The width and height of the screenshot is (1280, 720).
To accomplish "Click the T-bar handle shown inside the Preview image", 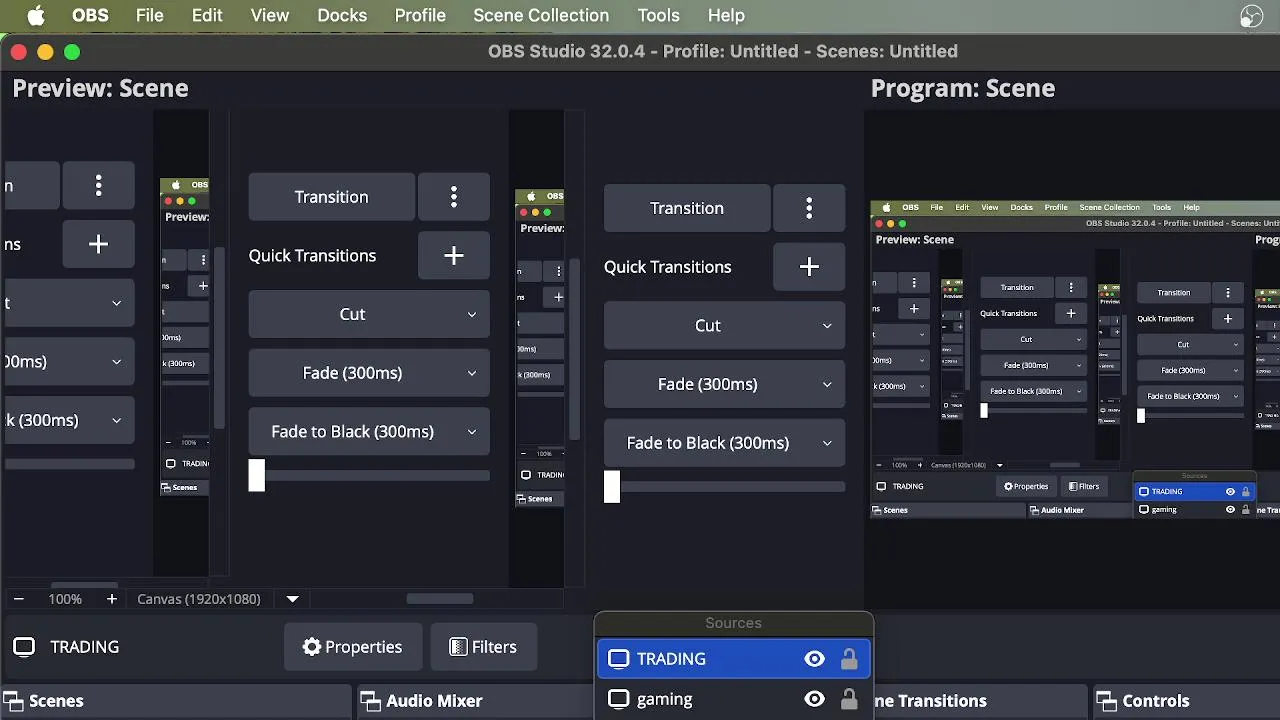I will coord(257,475).
